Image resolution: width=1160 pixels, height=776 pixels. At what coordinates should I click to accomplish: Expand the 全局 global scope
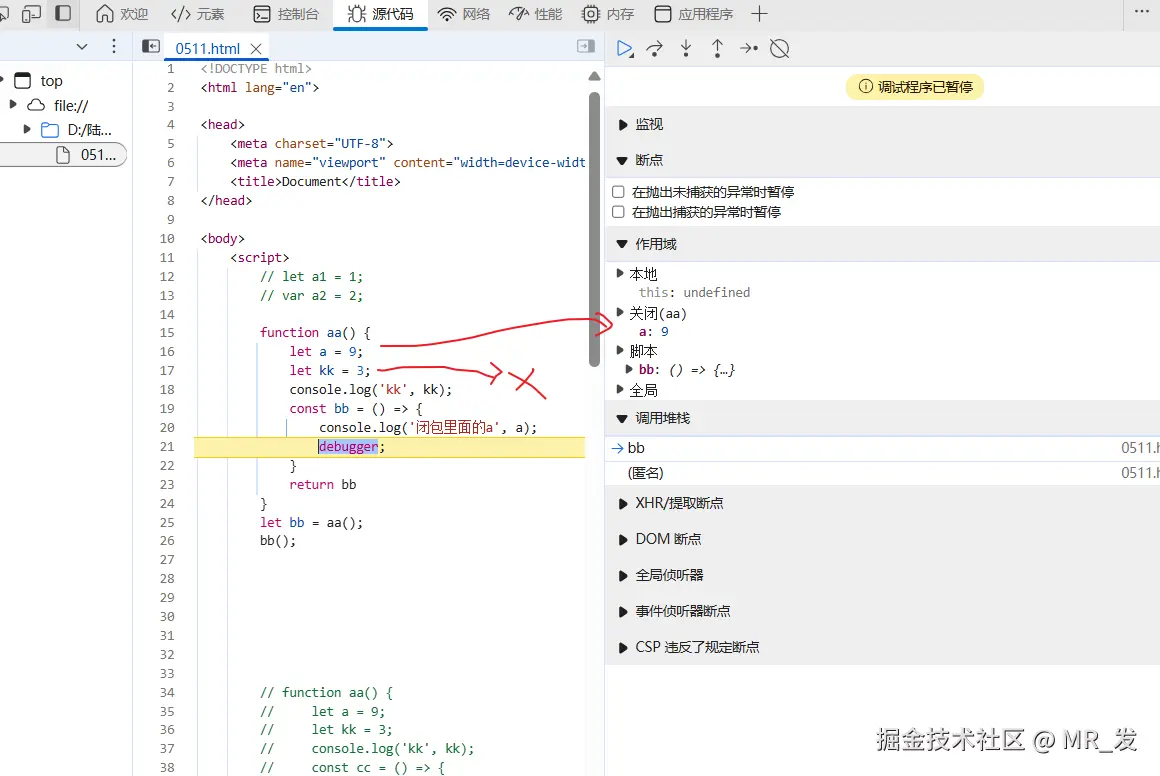(x=620, y=389)
